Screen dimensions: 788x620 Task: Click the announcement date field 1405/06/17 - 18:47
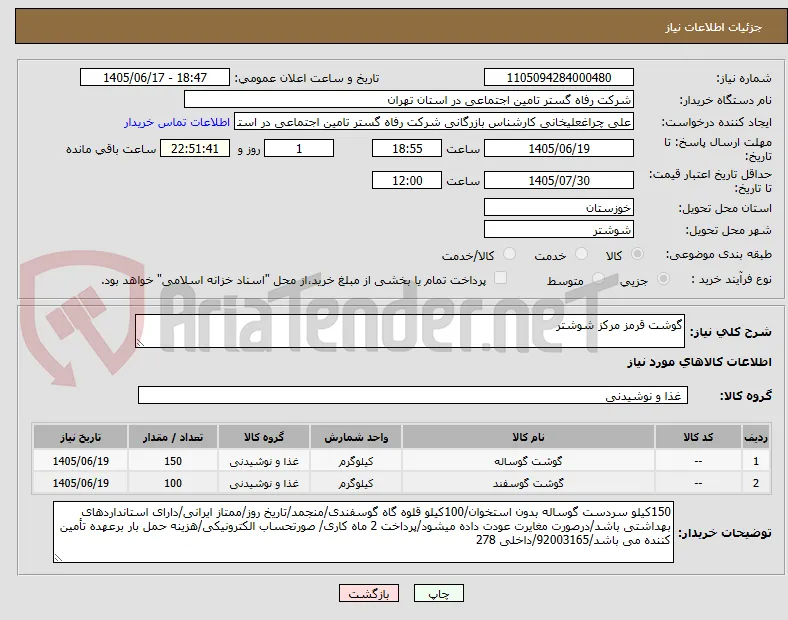pos(155,77)
